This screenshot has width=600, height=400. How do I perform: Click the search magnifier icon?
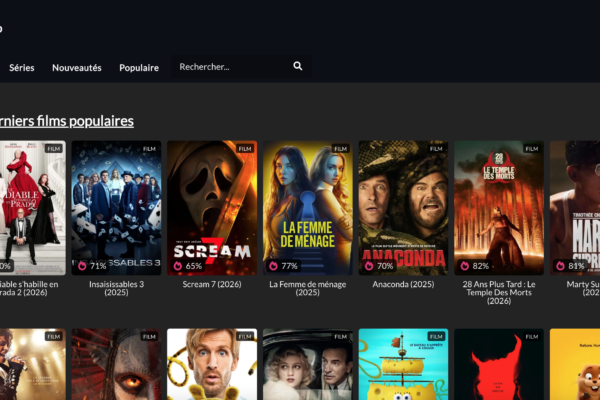click(298, 66)
